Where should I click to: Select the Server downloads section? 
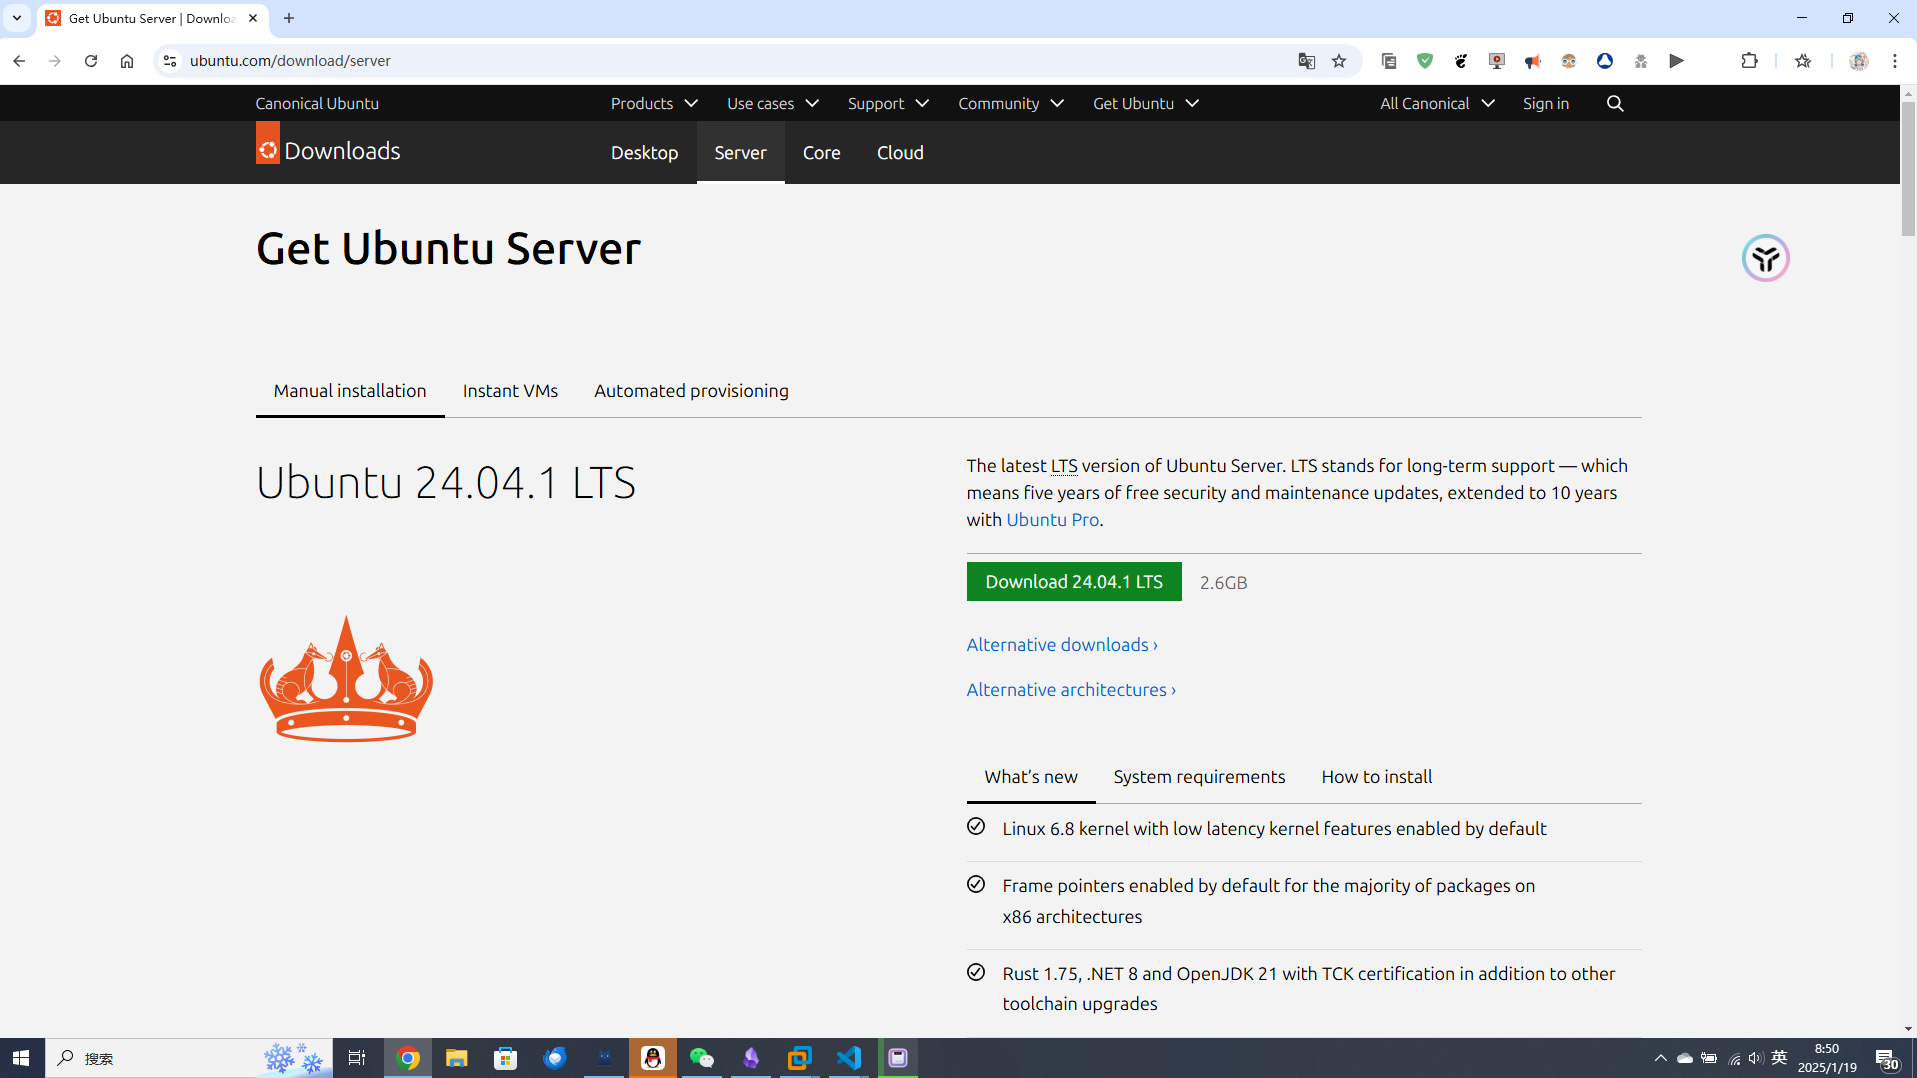[740, 152]
